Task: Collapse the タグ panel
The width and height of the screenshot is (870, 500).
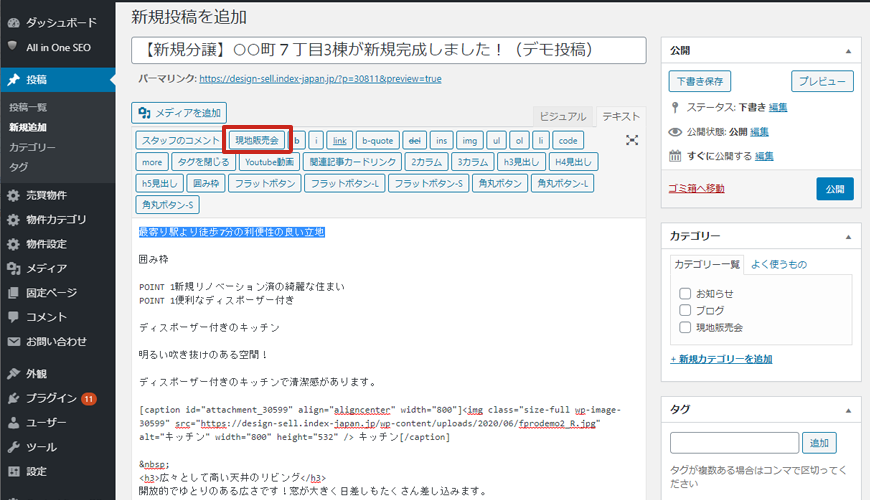Action: click(848, 410)
